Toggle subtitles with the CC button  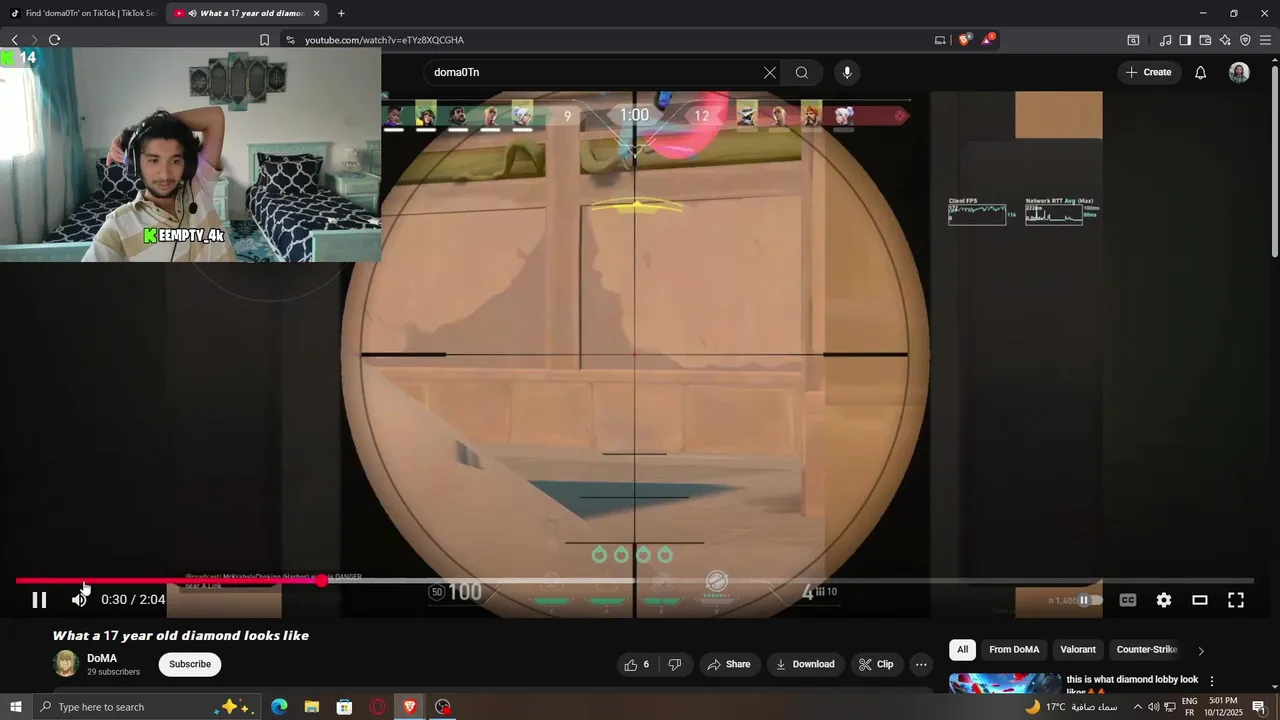tap(1128, 600)
